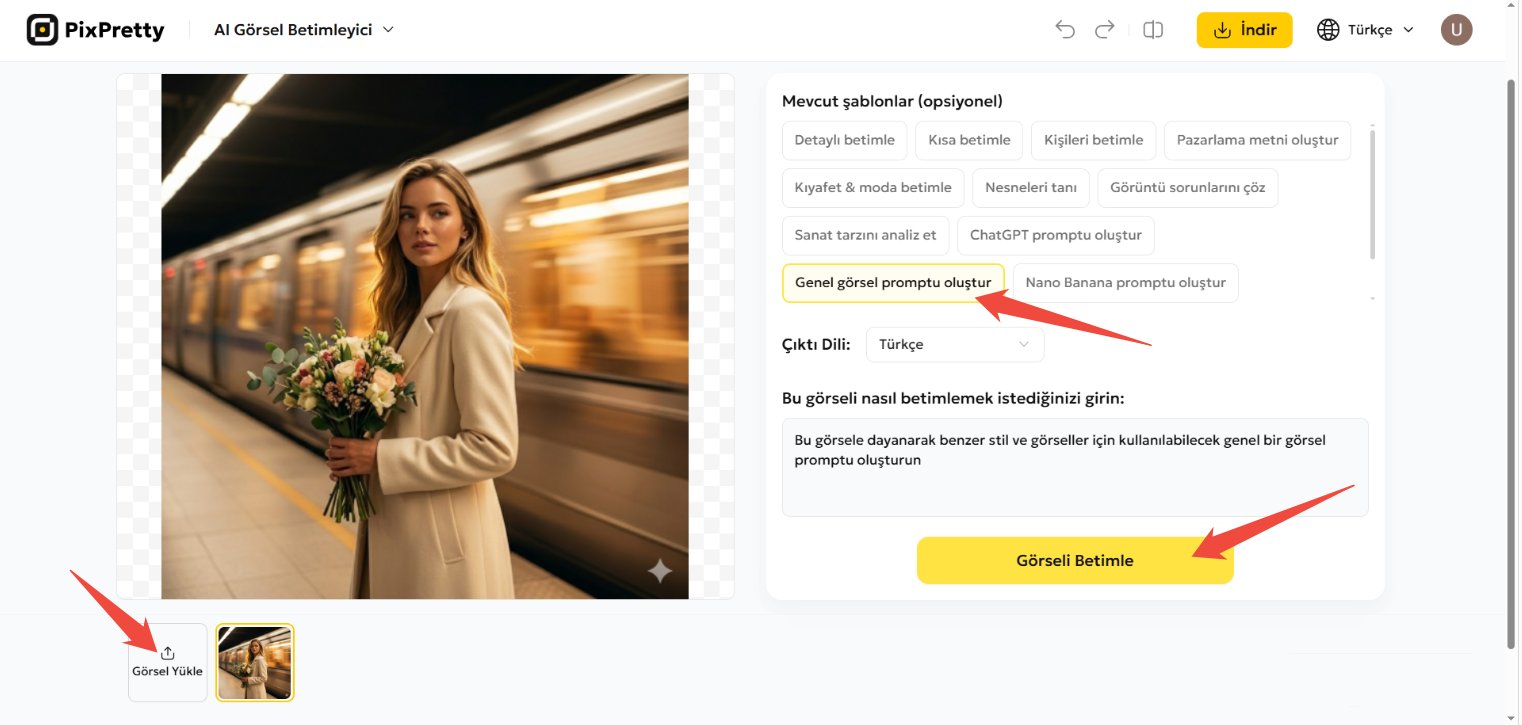Open the Çıktı Dili language dropdown
This screenshot has height=725, width=1522.
pos(954,344)
